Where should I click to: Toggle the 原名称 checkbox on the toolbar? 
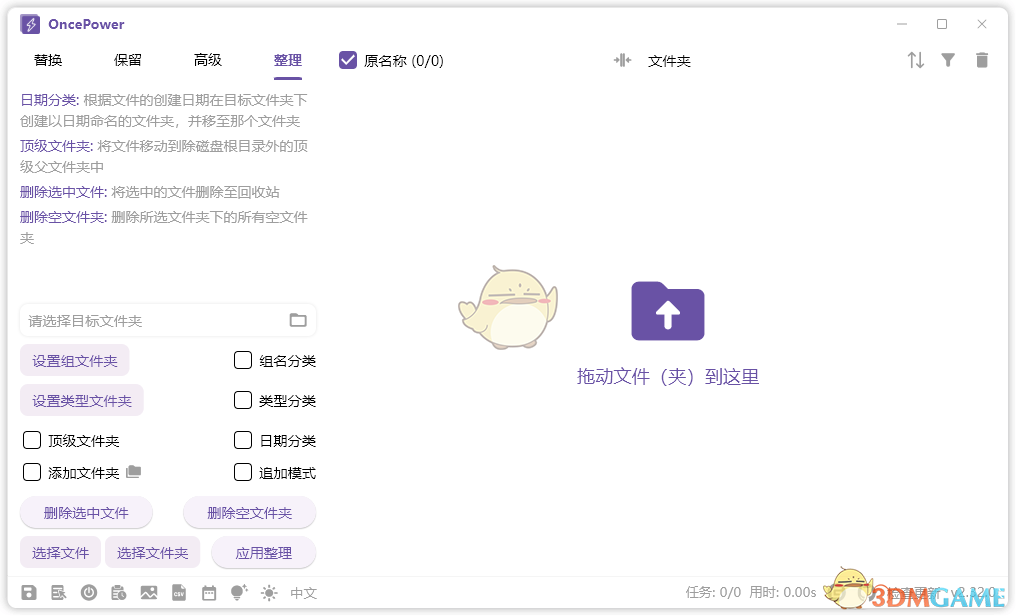click(347, 60)
